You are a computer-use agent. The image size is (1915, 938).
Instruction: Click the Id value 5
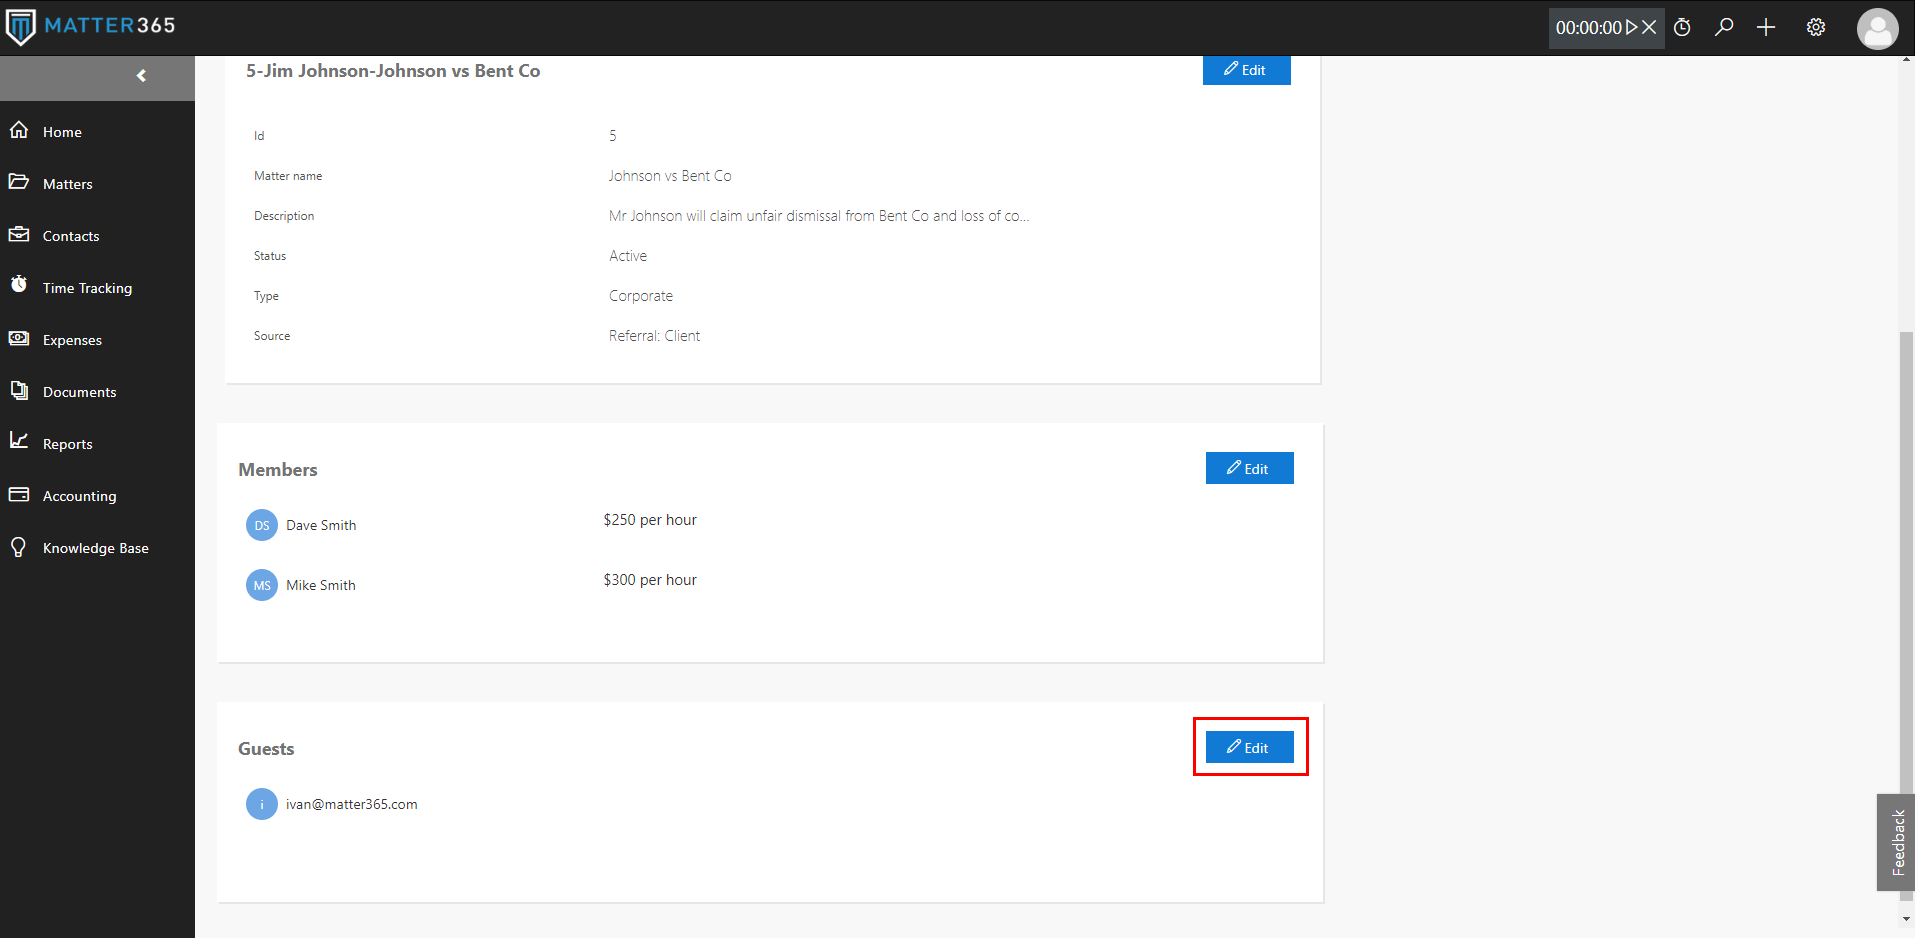[x=613, y=136]
